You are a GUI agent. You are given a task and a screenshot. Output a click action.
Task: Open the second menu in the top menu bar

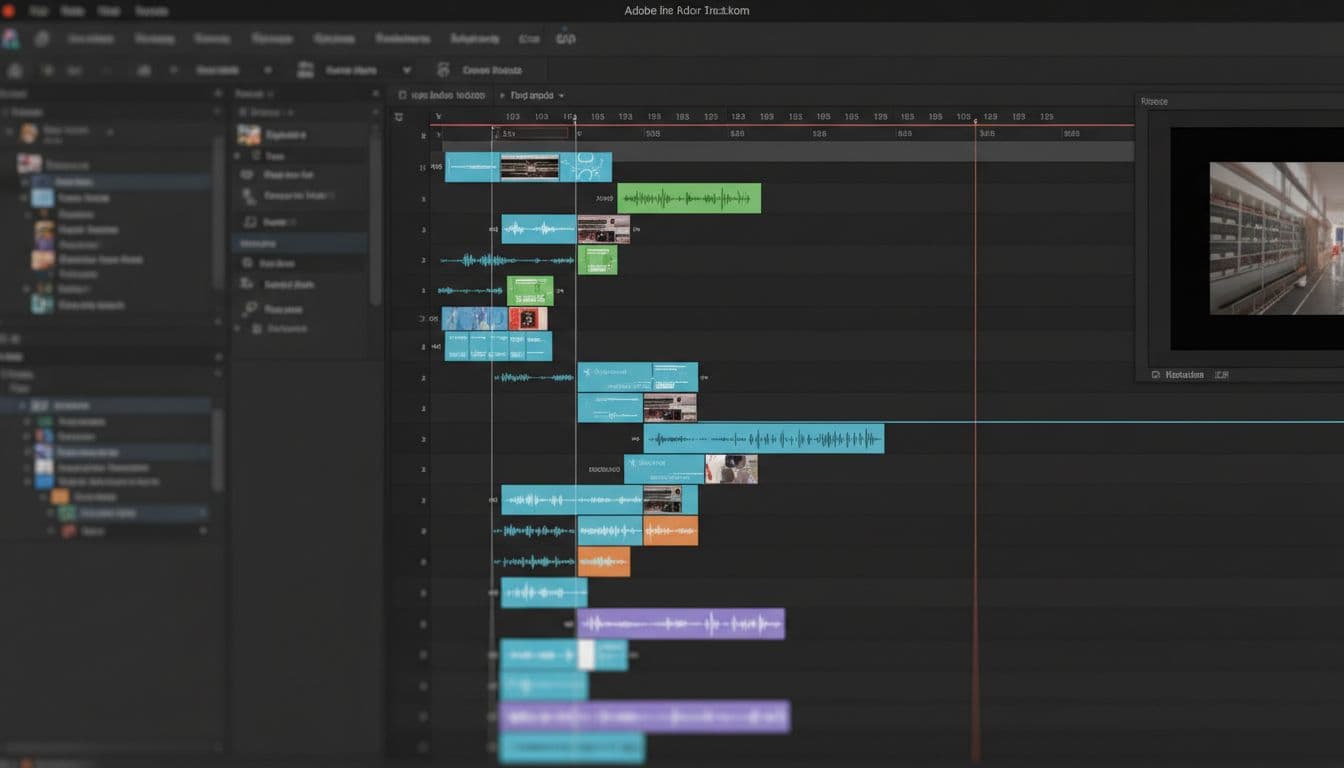(72, 11)
